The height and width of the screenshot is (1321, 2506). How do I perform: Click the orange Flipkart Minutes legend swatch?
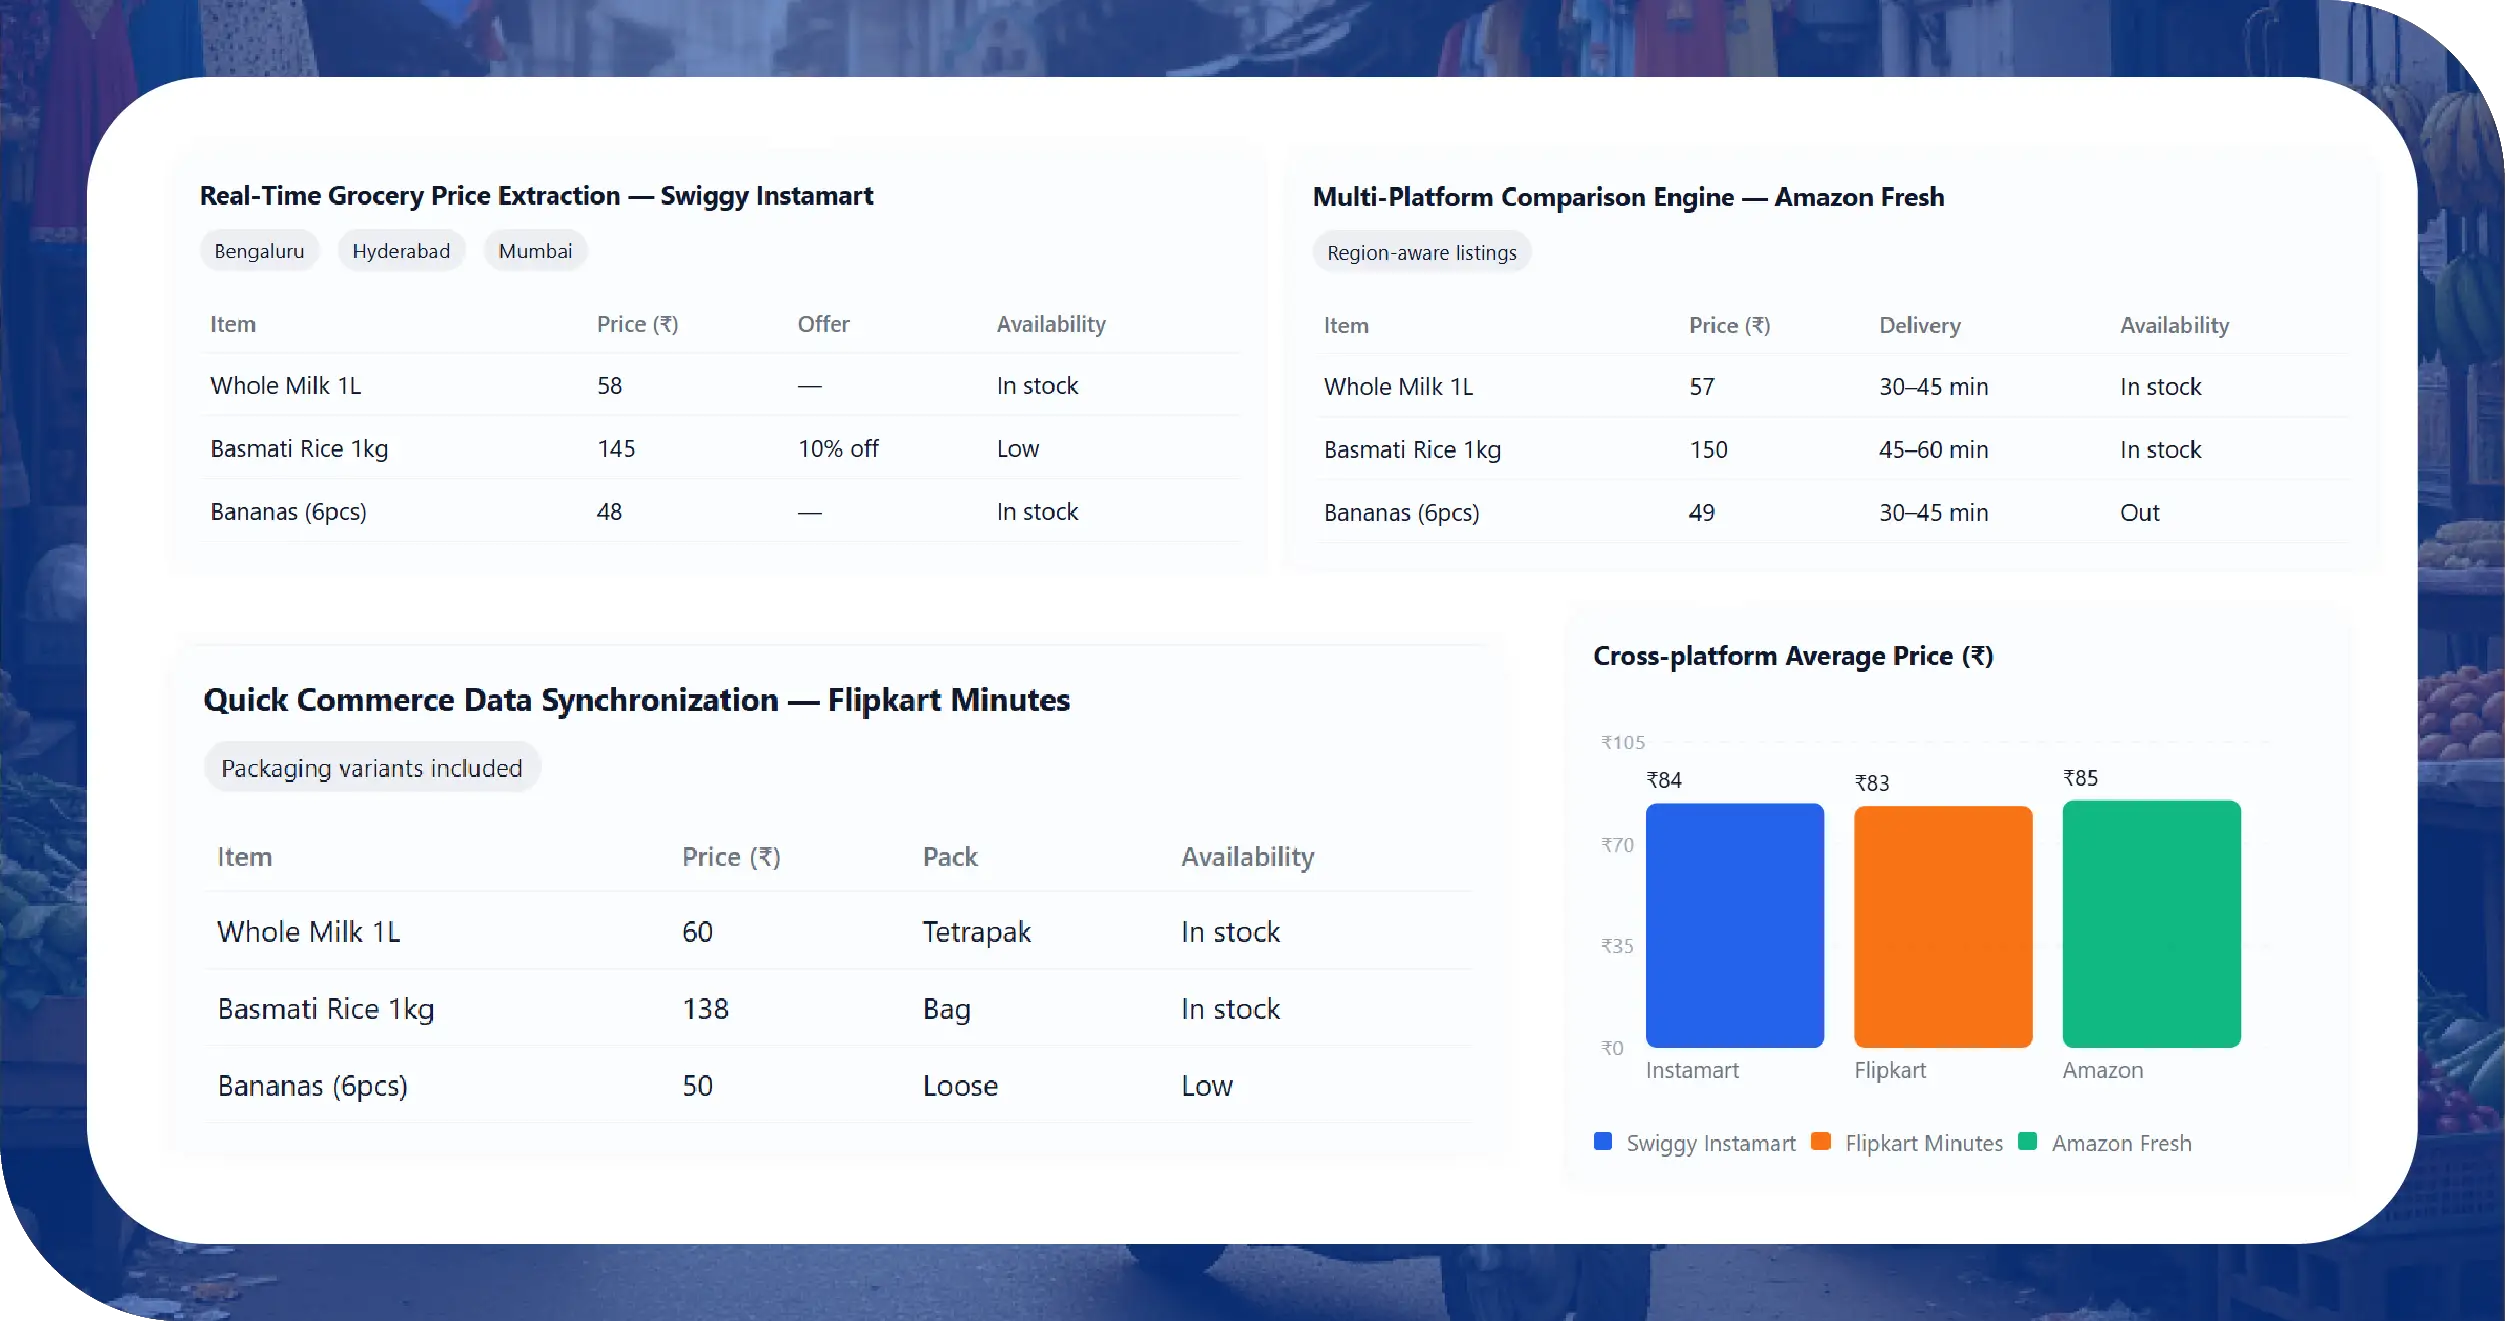(x=1822, y=1141)
